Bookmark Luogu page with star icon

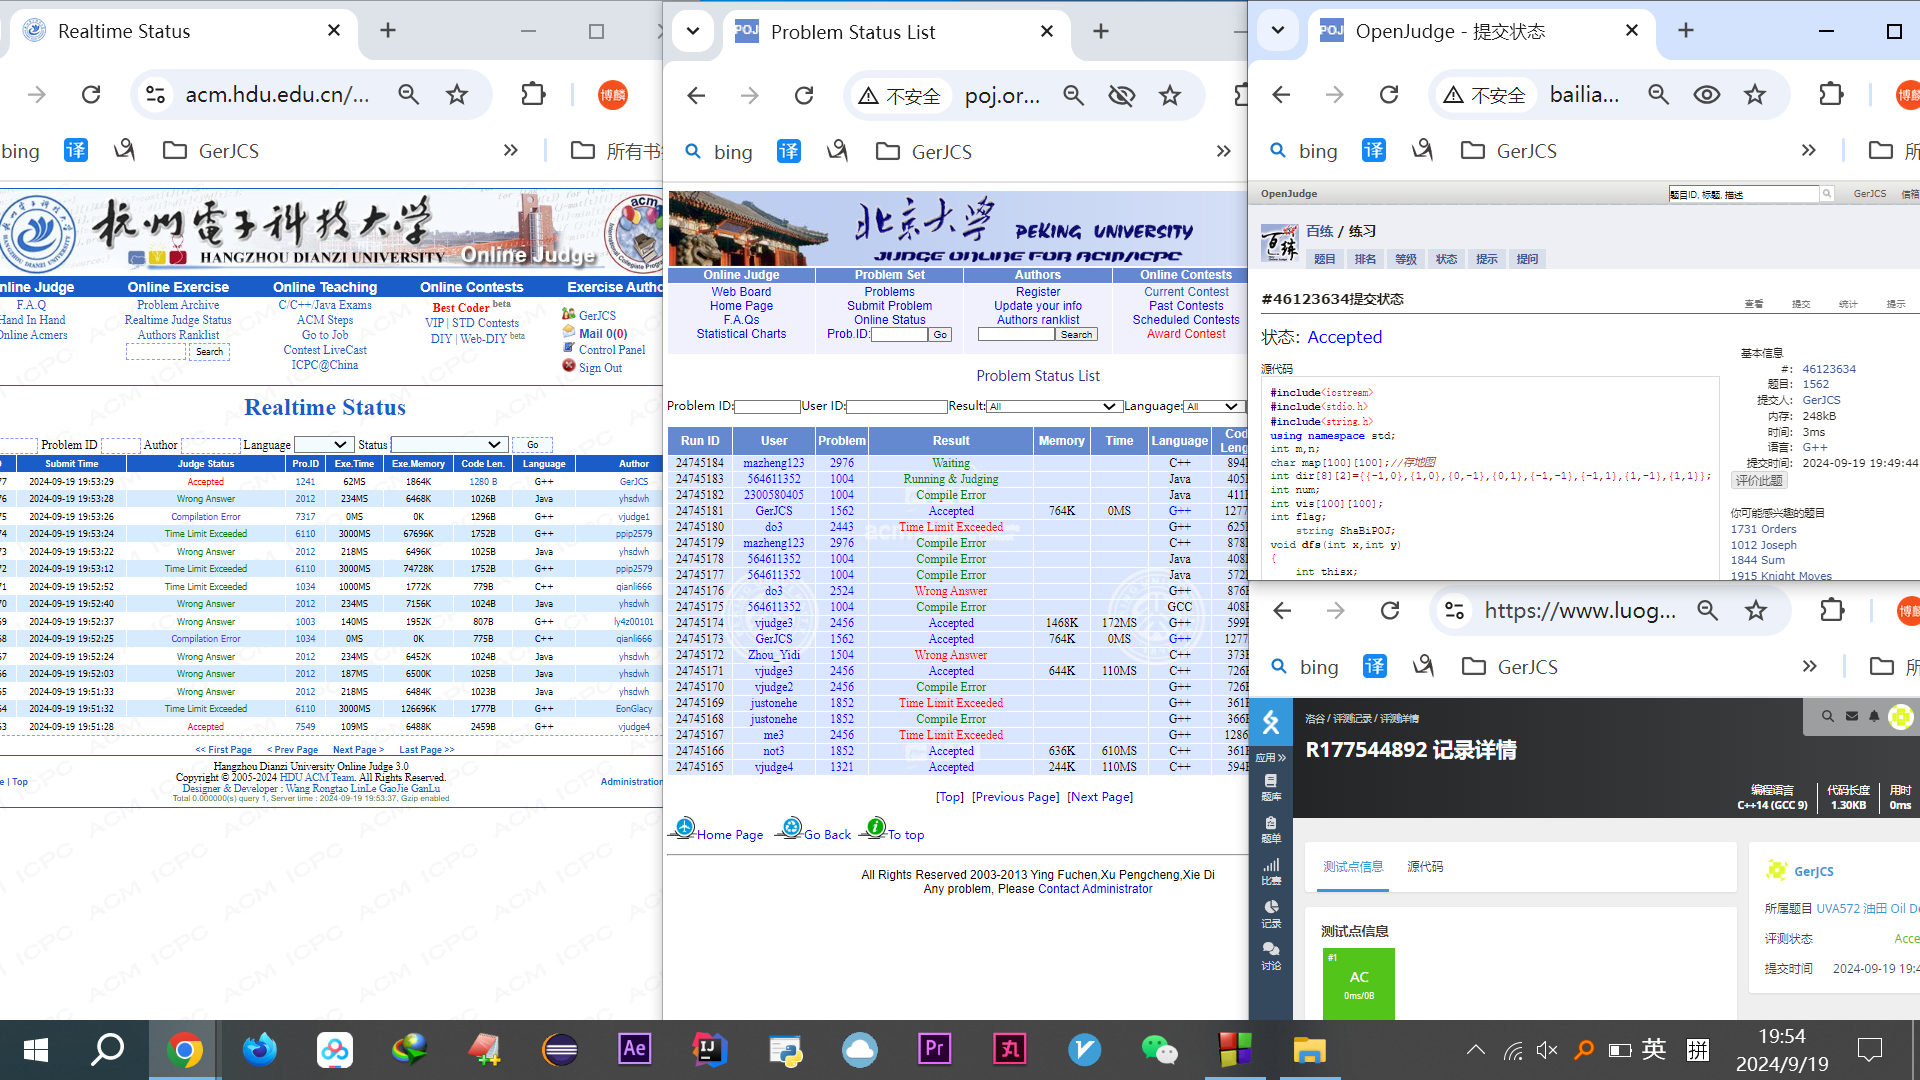tap(1756, 611)
